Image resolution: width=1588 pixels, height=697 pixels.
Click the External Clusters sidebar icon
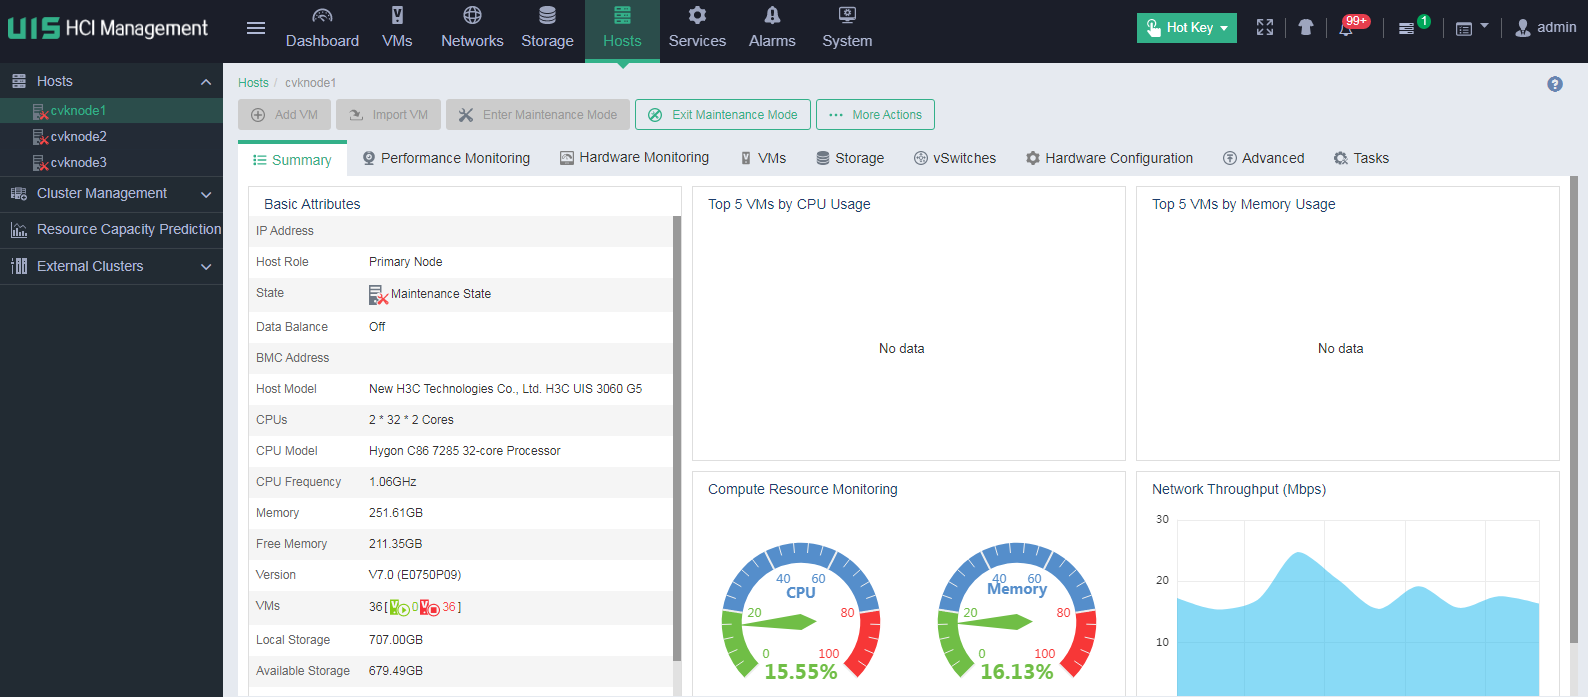click(19, 267)
